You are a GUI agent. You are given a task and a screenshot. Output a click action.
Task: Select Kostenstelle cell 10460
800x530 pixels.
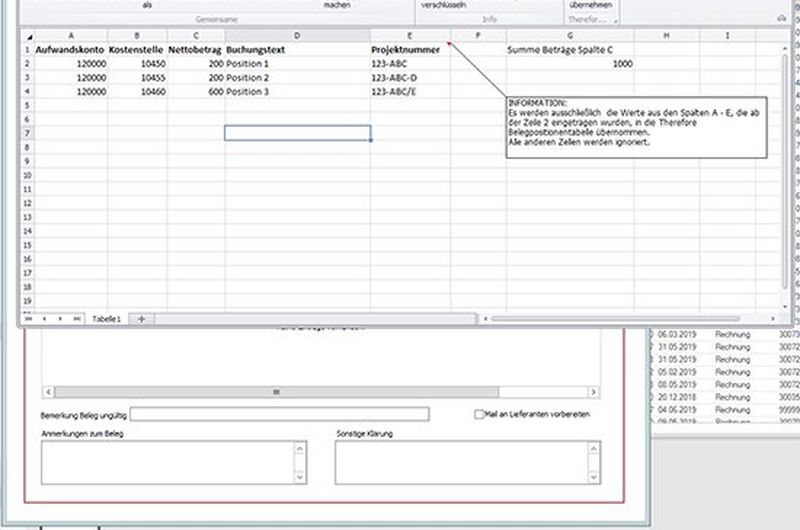(137, 92)
